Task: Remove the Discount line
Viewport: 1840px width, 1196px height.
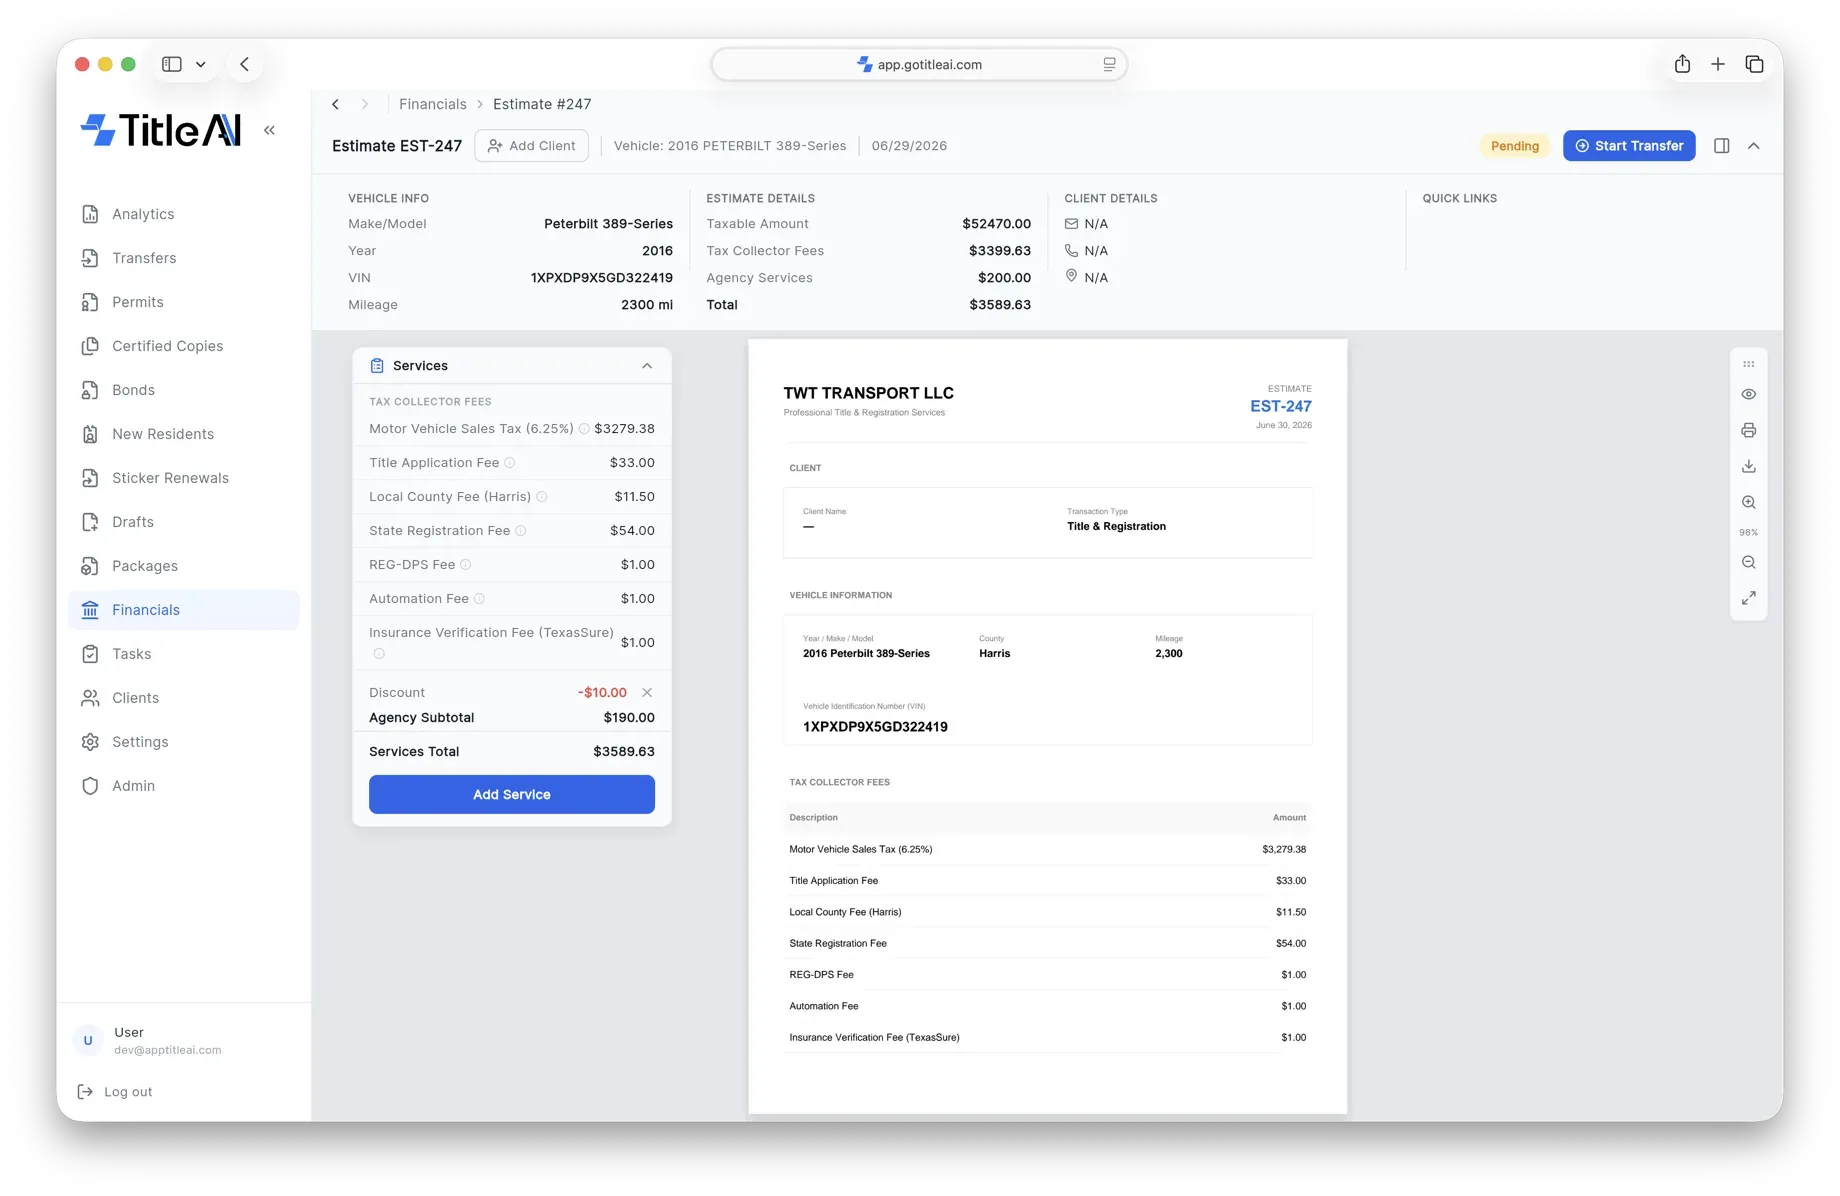Action: [x=647, y=693]
